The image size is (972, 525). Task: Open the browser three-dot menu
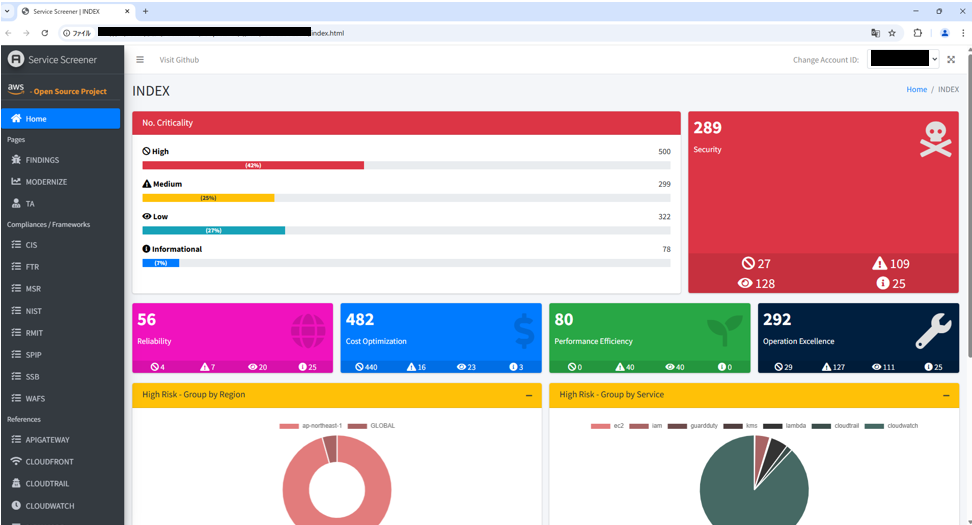(963, 33)
